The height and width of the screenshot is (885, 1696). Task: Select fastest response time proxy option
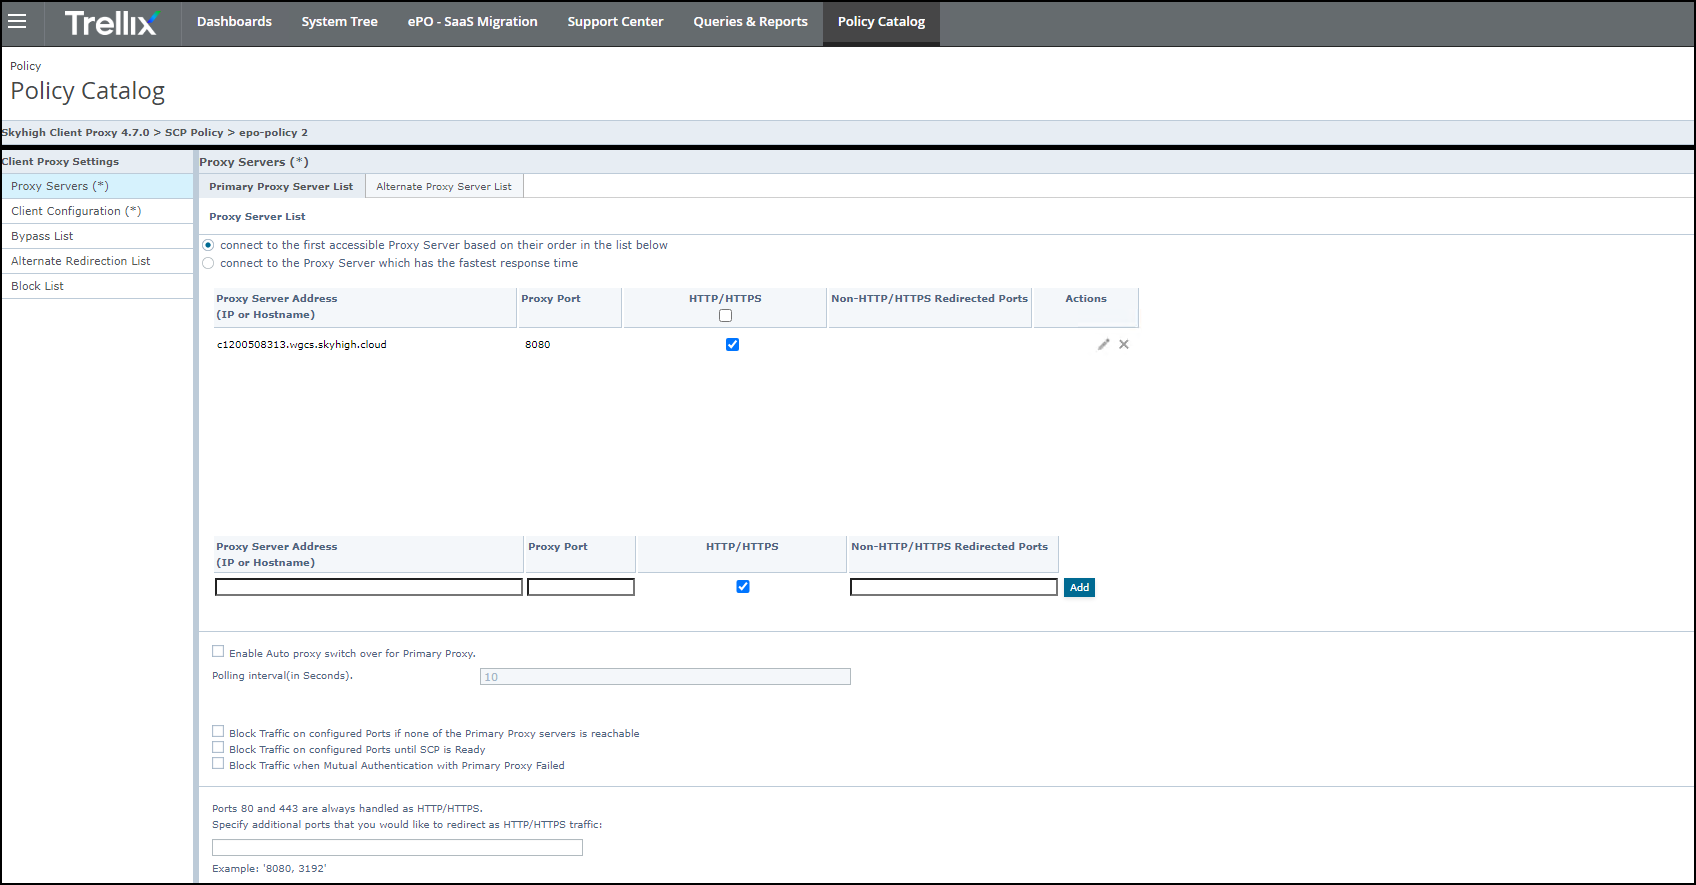(x=208, y=263)
